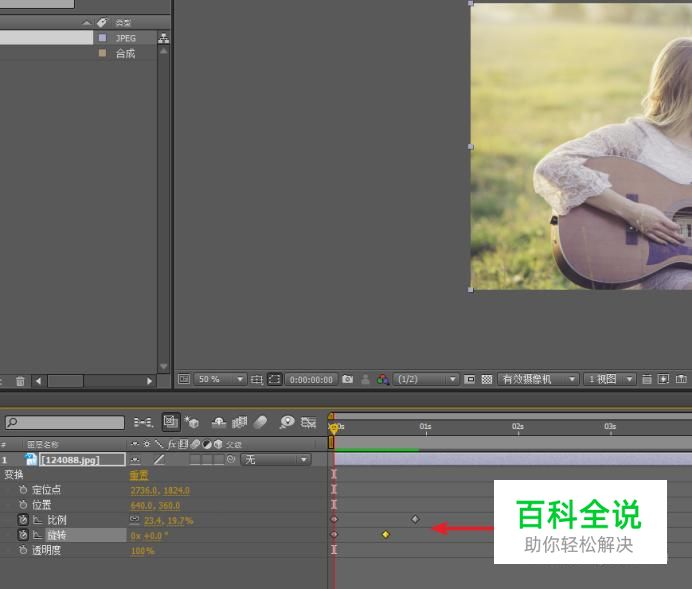Enable frame blending icon in timeline
This screenshot has height=589, width=692.
240,423
